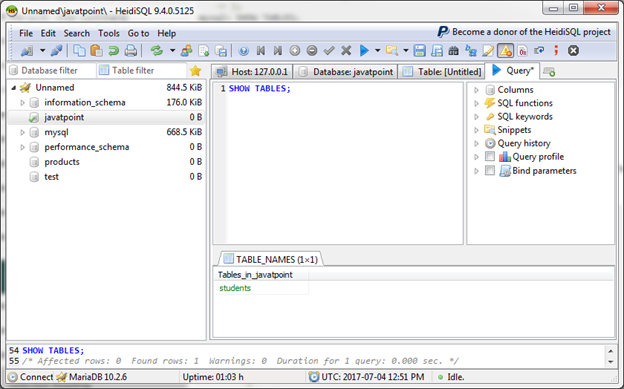
Task: Expand the mysql database node
Action: [22, 132]
